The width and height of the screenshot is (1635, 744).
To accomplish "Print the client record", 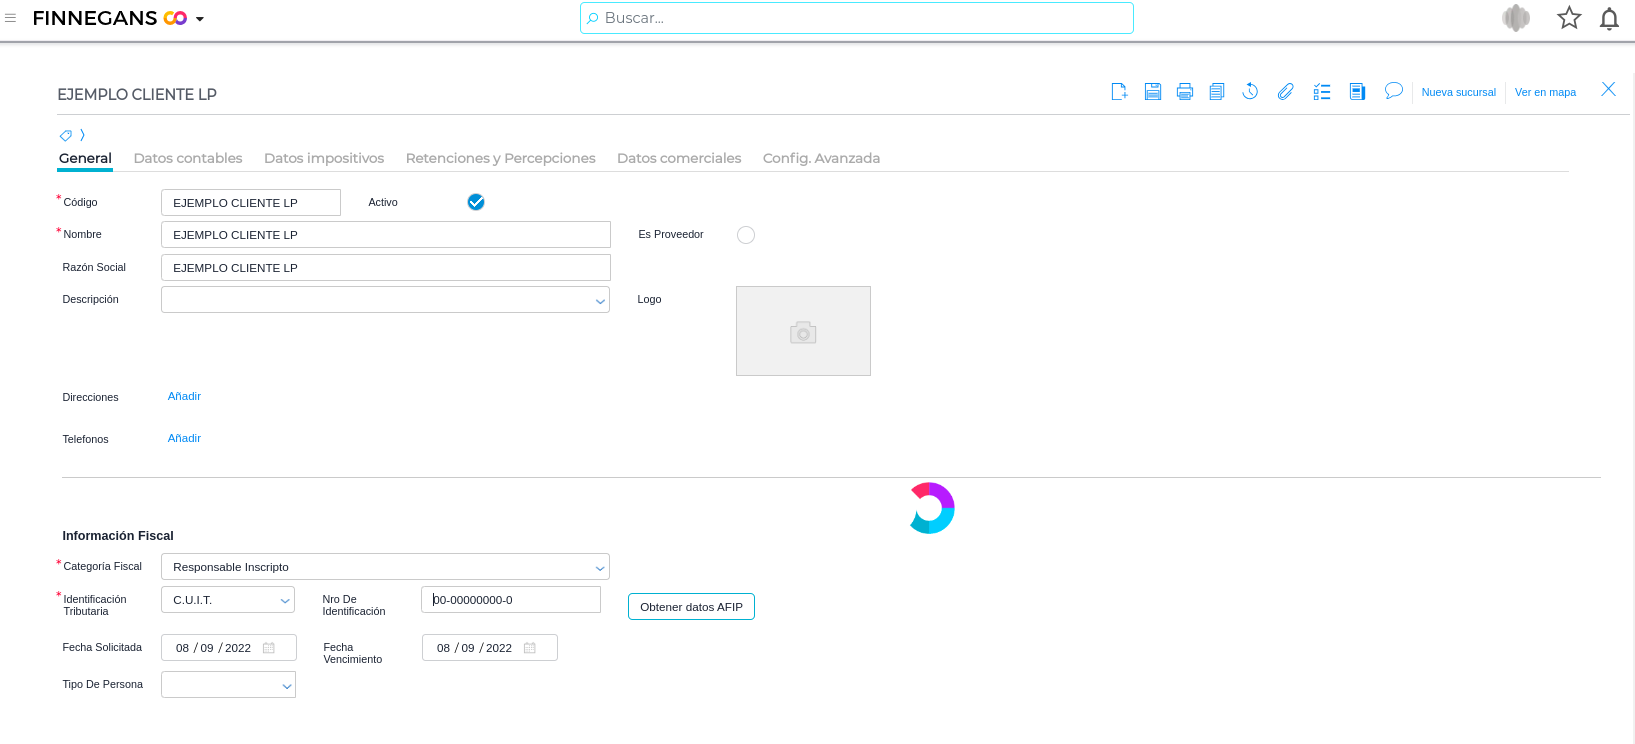I will pos(1185,92).
